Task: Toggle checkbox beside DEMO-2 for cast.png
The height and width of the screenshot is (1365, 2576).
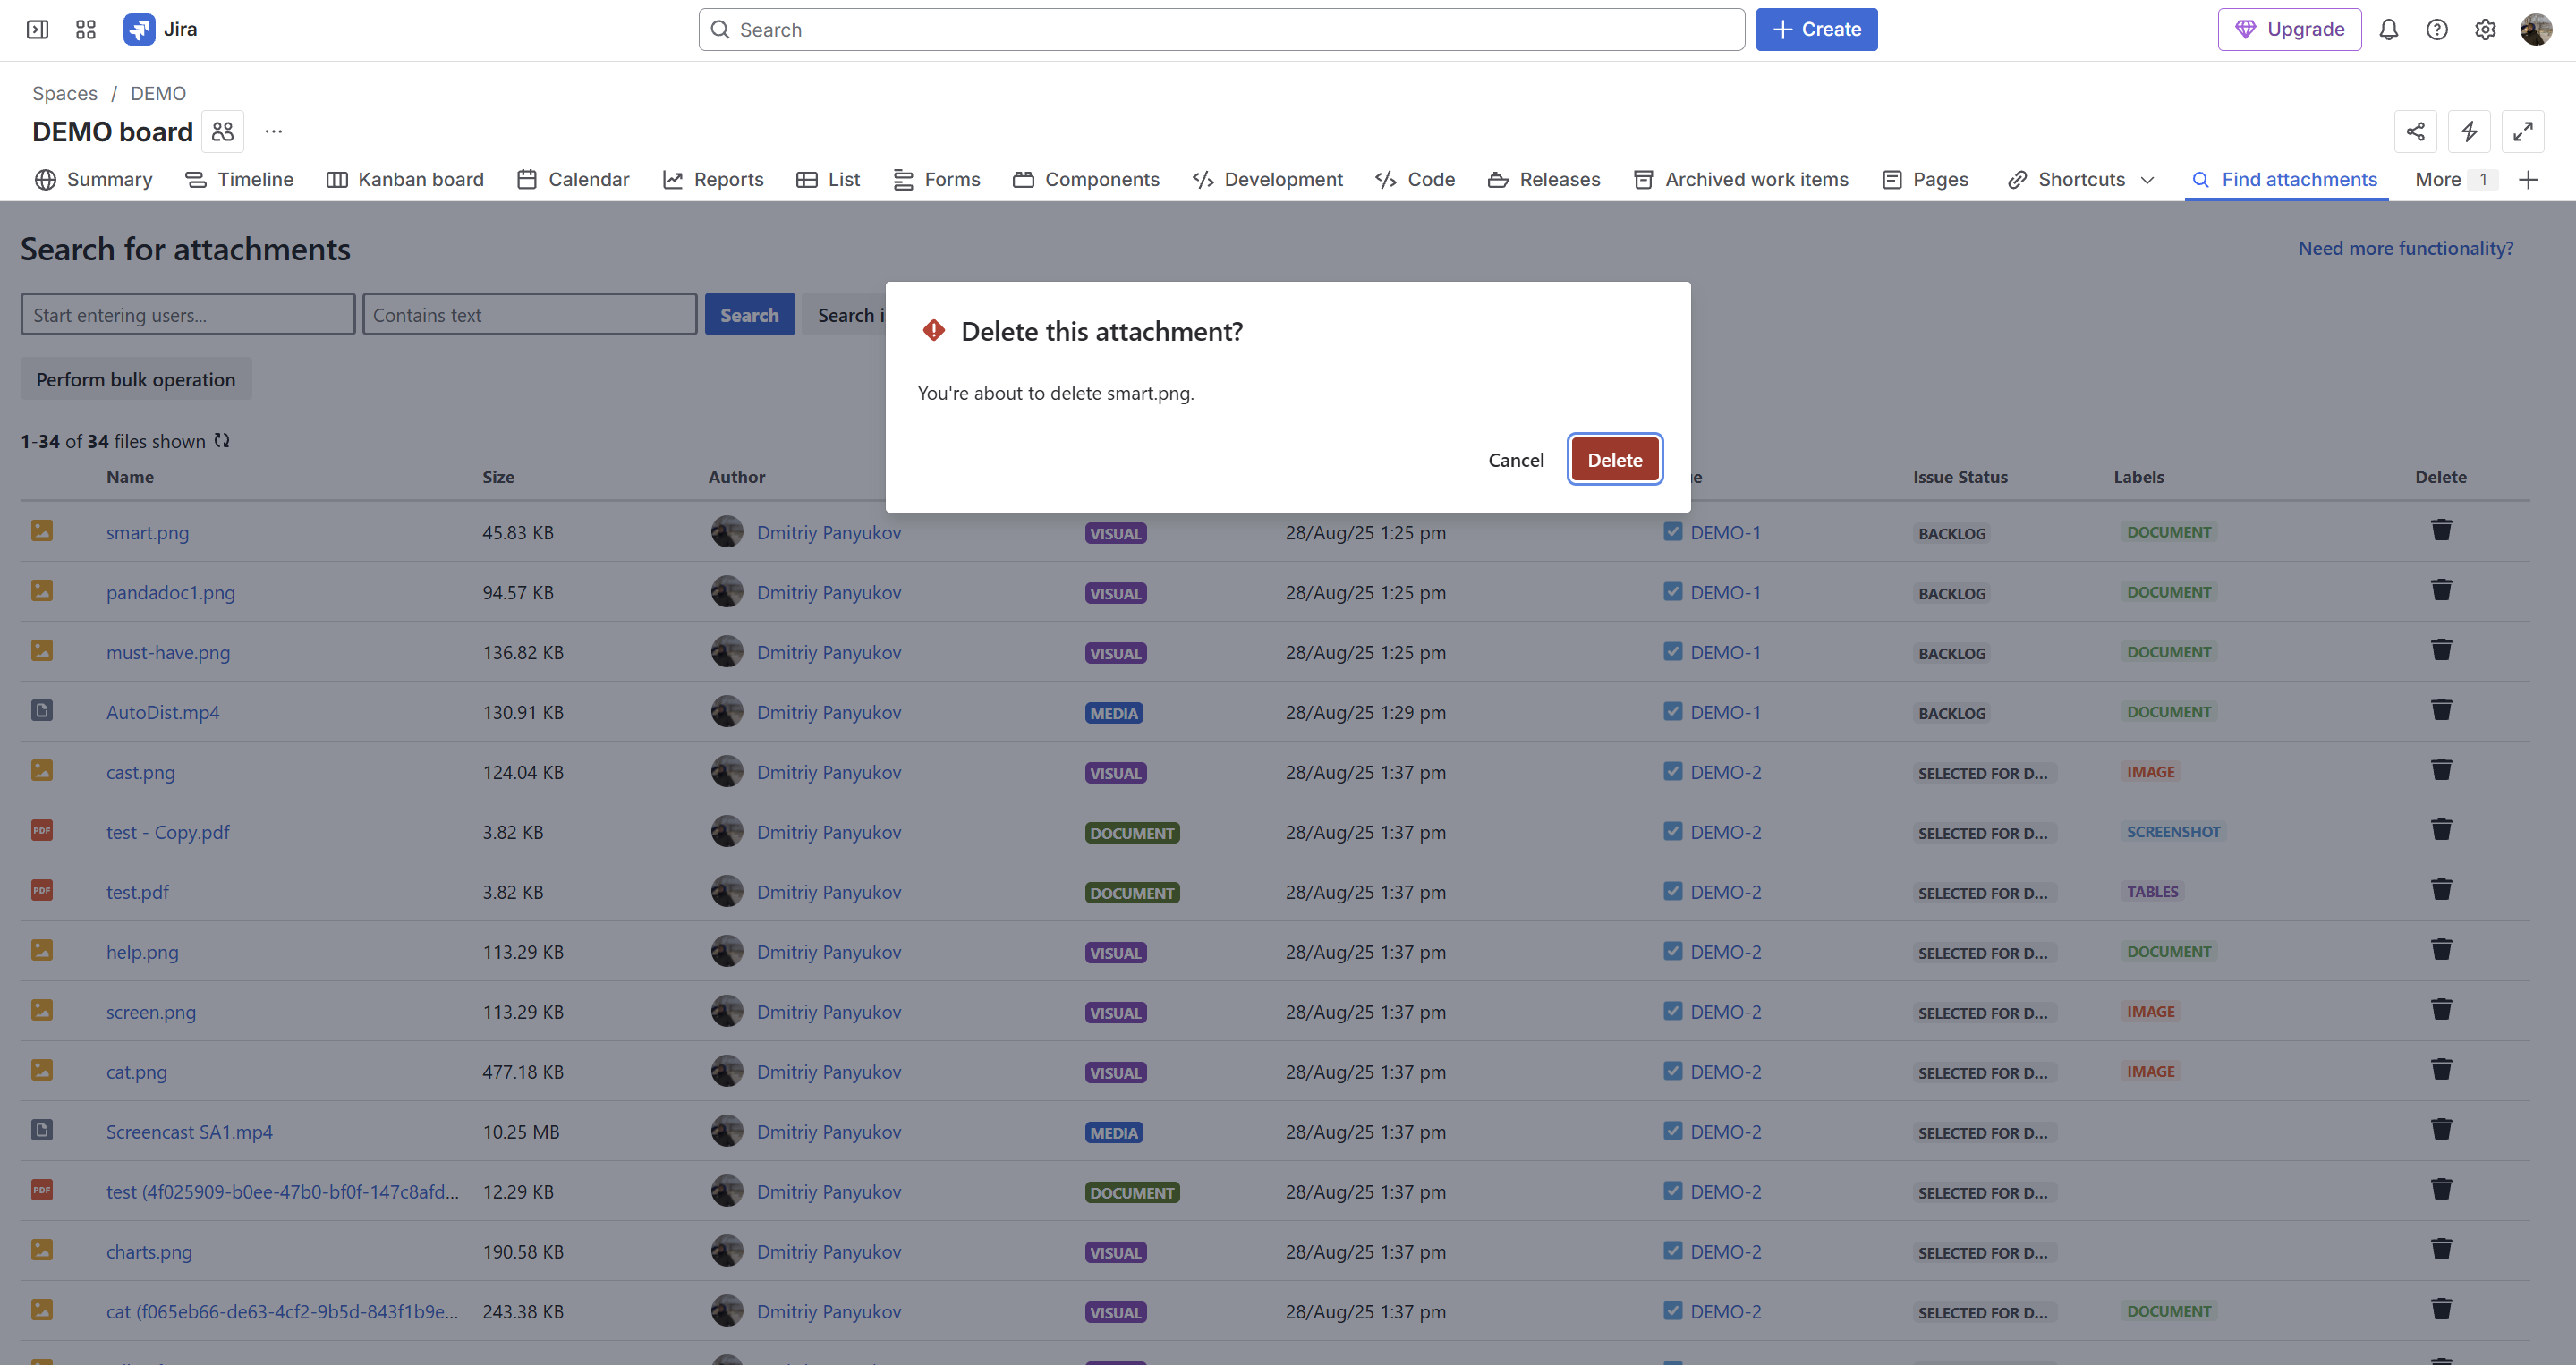Action: 1672,771
